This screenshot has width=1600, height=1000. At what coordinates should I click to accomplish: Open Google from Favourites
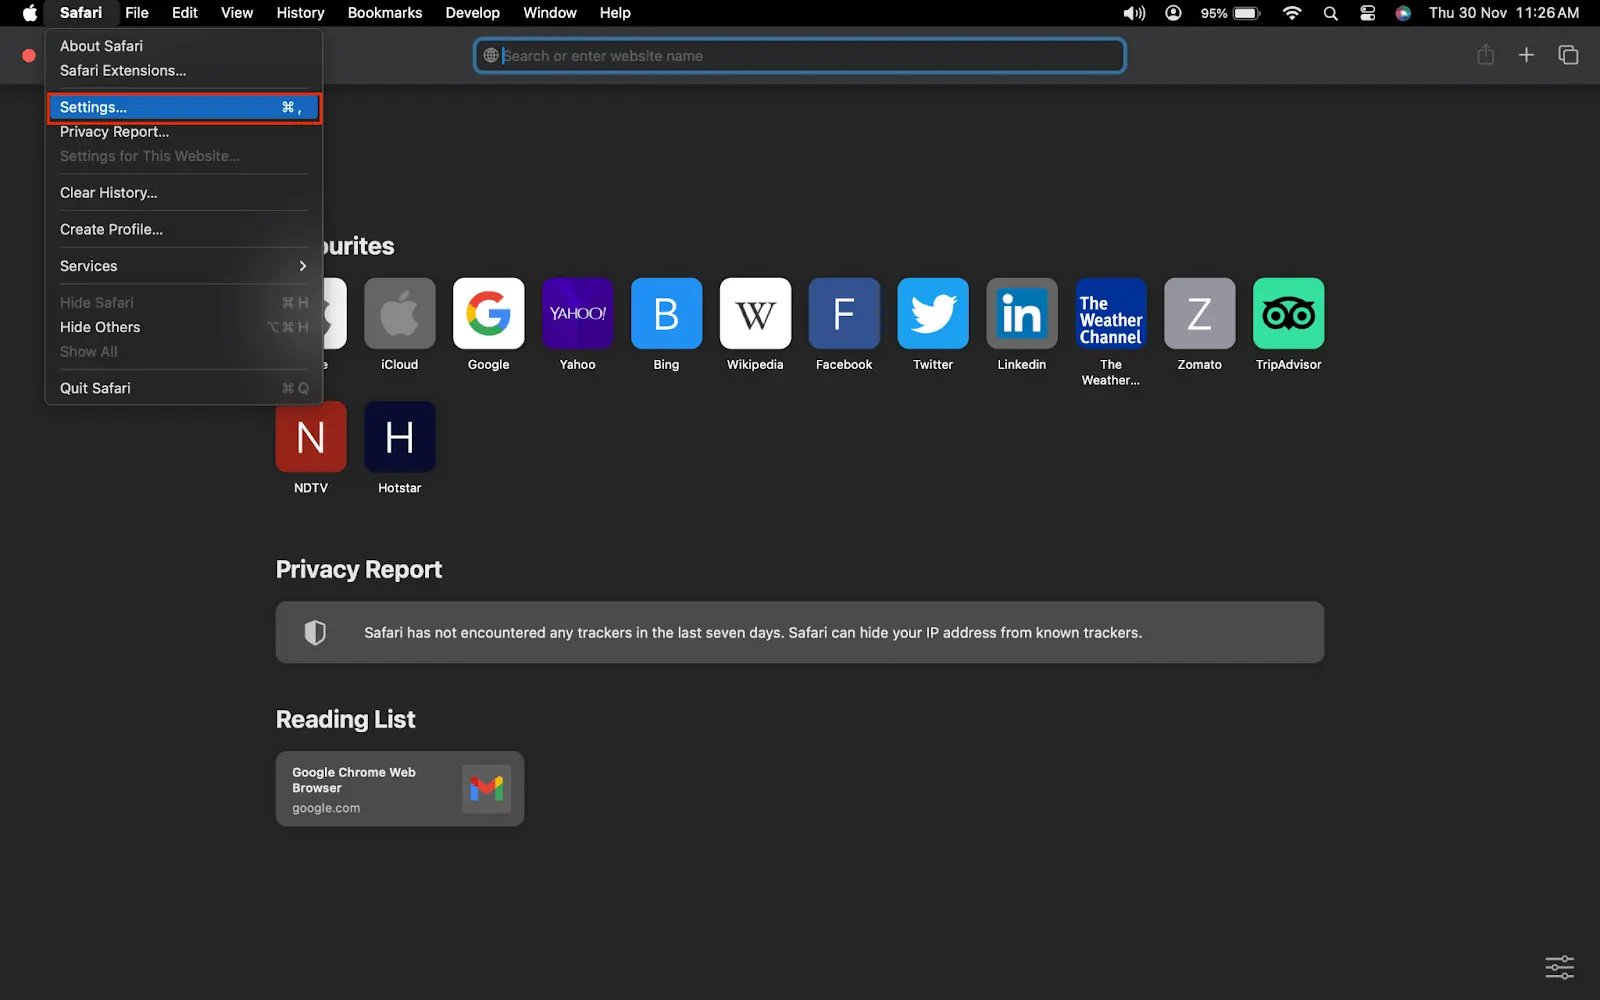coord(488,313)
